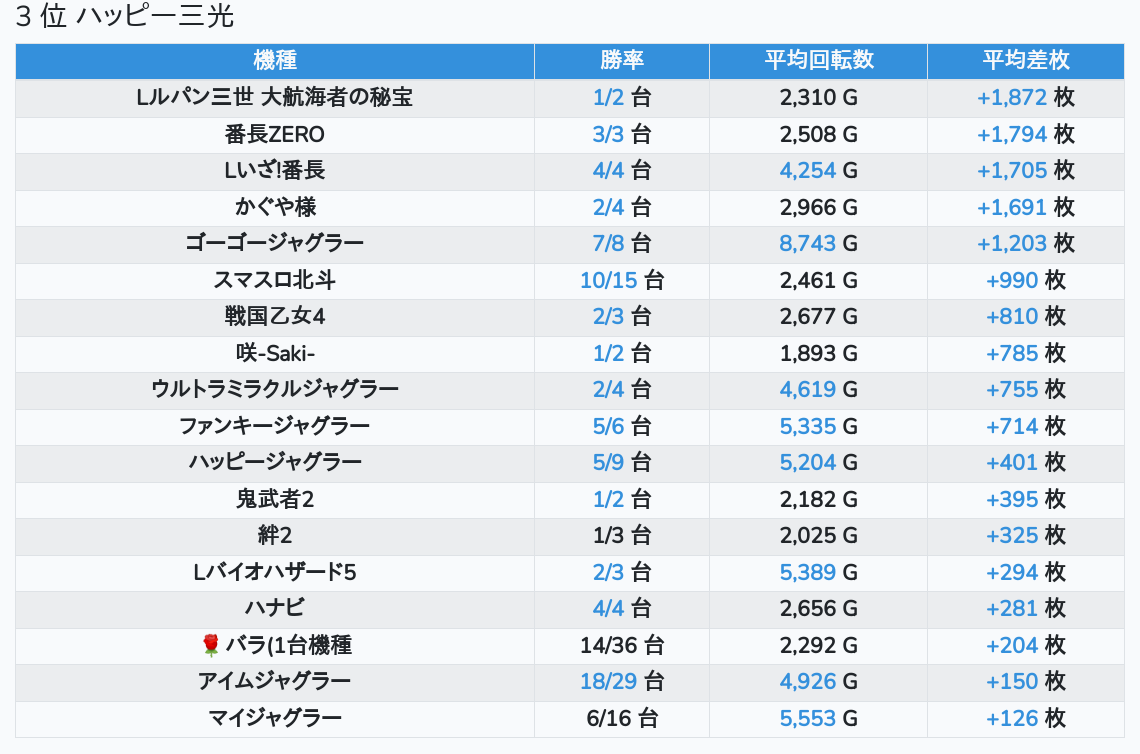Open the 3/3 win rate link for 番長ZERO

[x=608, y=134]
